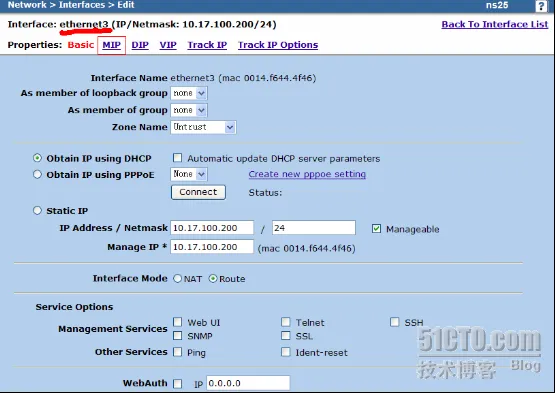
Task: Click the Connect button
Action: pyautogui.click(x=198, y=192)
